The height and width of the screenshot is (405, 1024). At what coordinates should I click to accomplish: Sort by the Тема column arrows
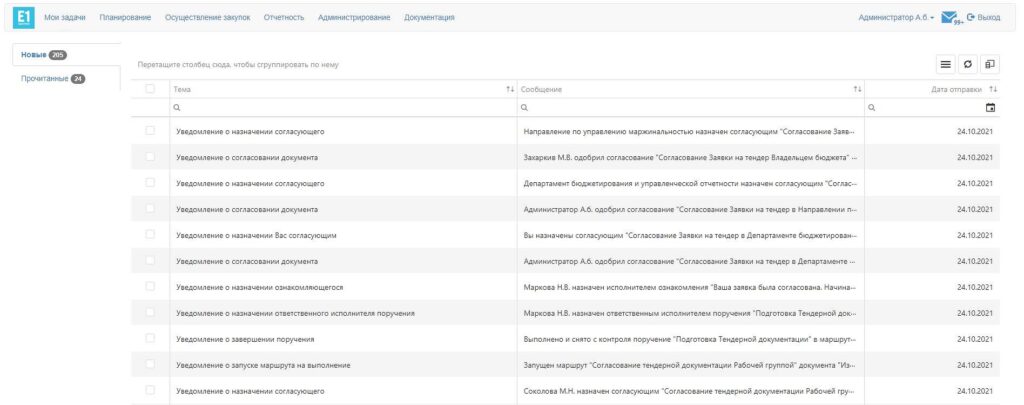pyautogui.click(x=510, y=90)
